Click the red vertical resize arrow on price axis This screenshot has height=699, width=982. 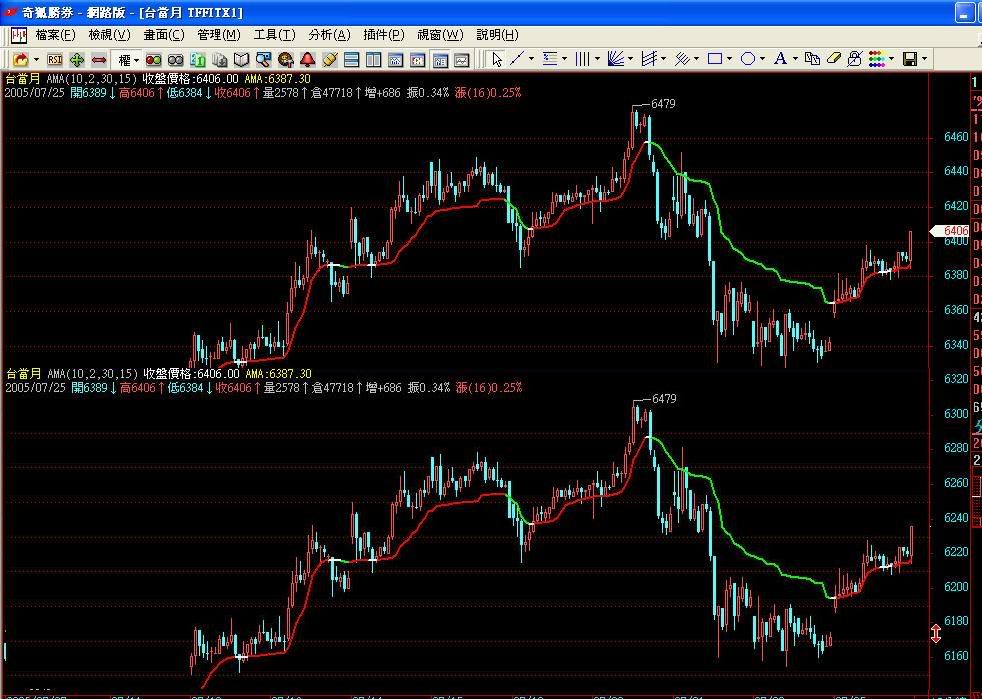(936, 634)
